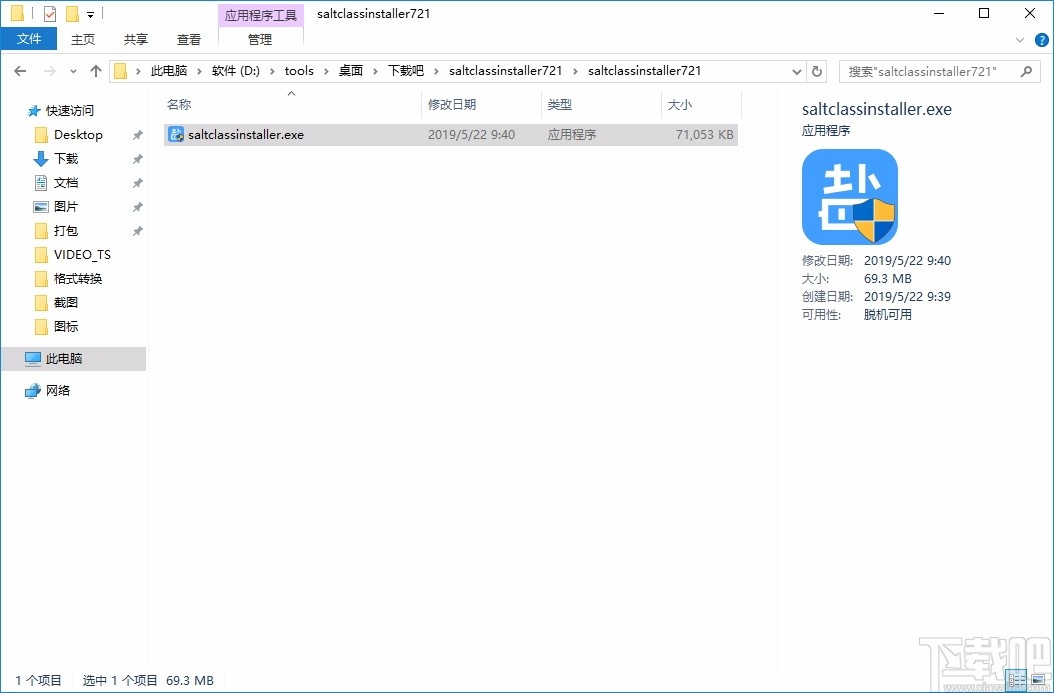Click the app preview thumbnail in details pane

coord(850,196)
